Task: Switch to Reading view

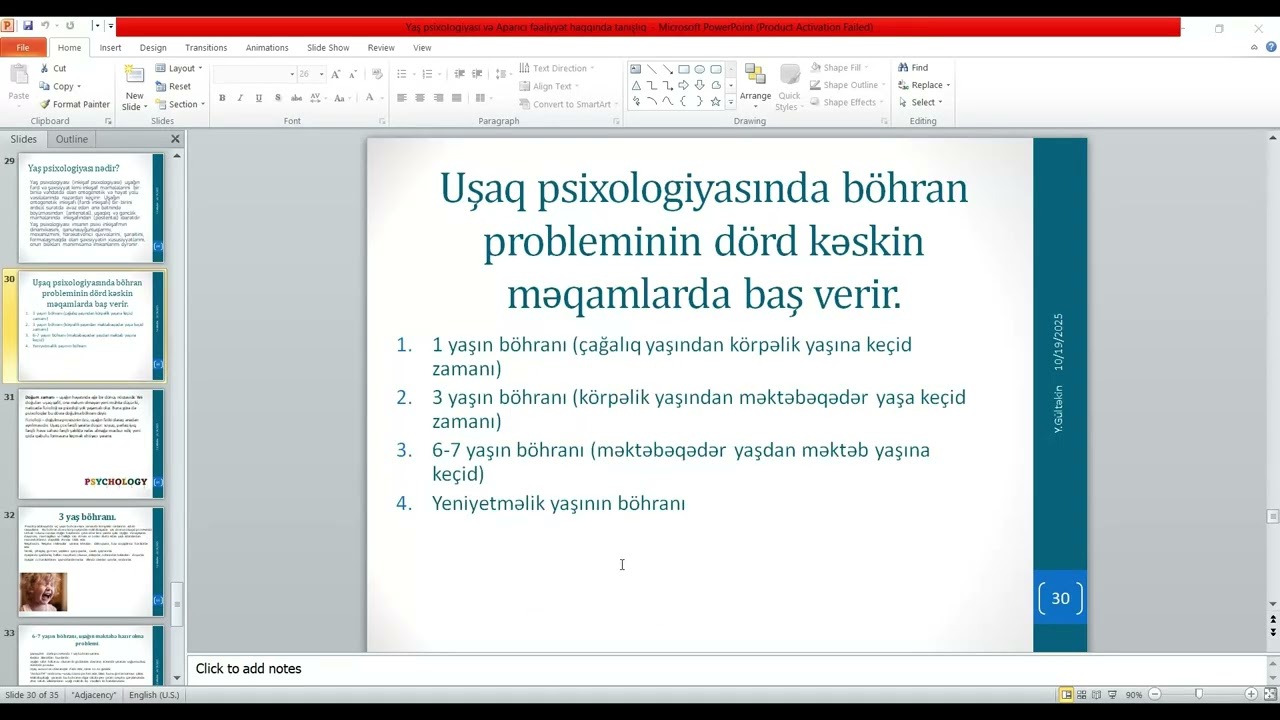Action: click(1097, 694)
